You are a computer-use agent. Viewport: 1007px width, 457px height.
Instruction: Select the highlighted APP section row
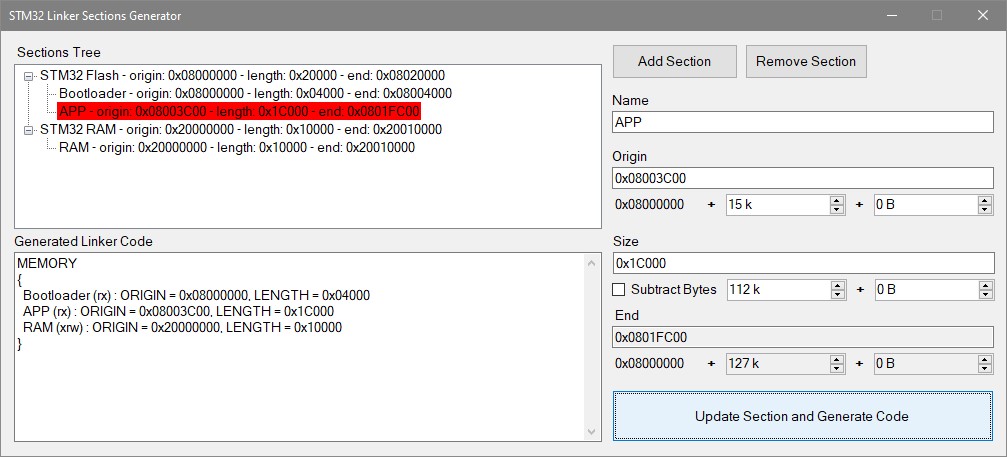[239, 112]
